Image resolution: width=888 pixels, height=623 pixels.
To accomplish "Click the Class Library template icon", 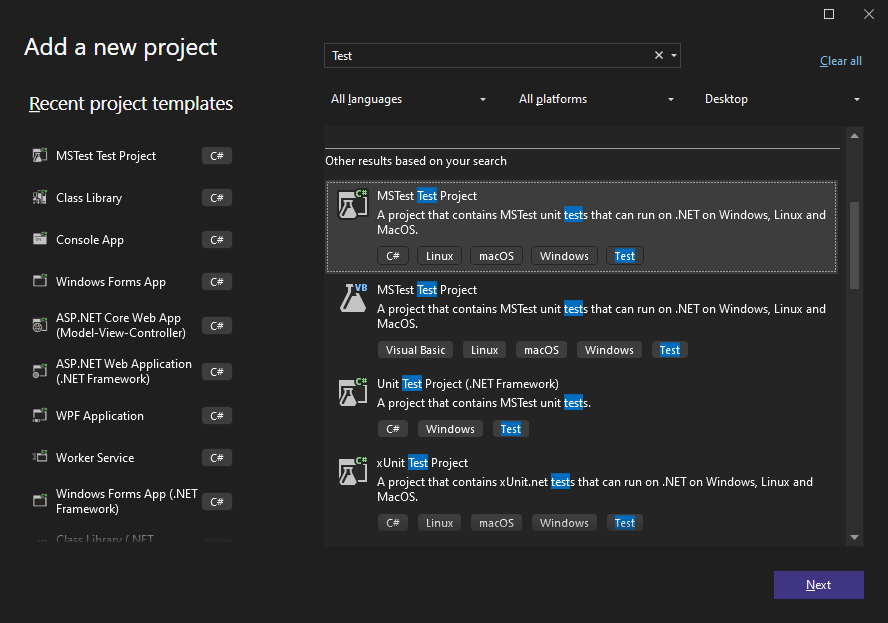I will (40, 197).
